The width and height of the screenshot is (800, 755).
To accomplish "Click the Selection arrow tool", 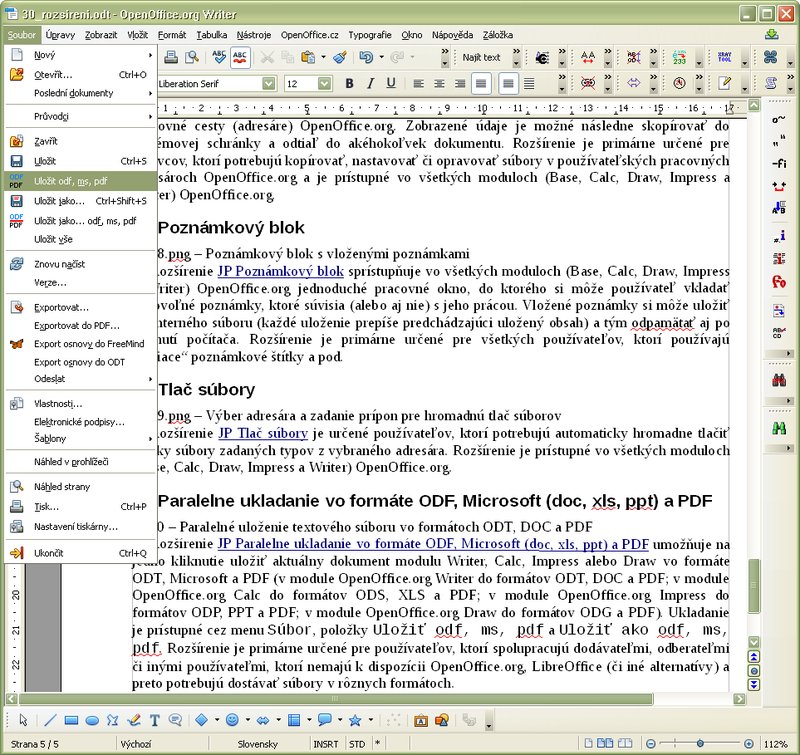I will pos(23,720).
